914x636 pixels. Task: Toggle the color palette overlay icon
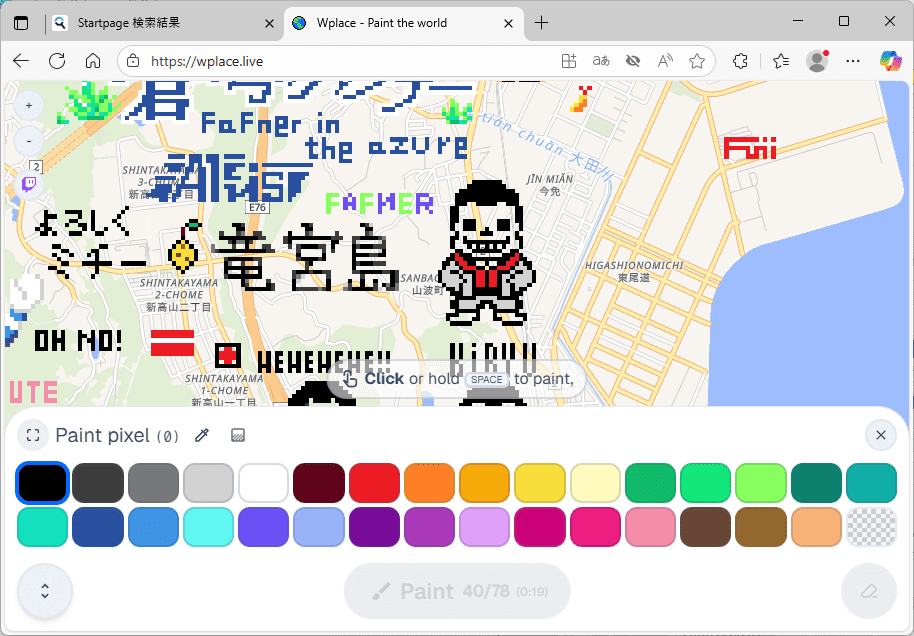(238, 435)
